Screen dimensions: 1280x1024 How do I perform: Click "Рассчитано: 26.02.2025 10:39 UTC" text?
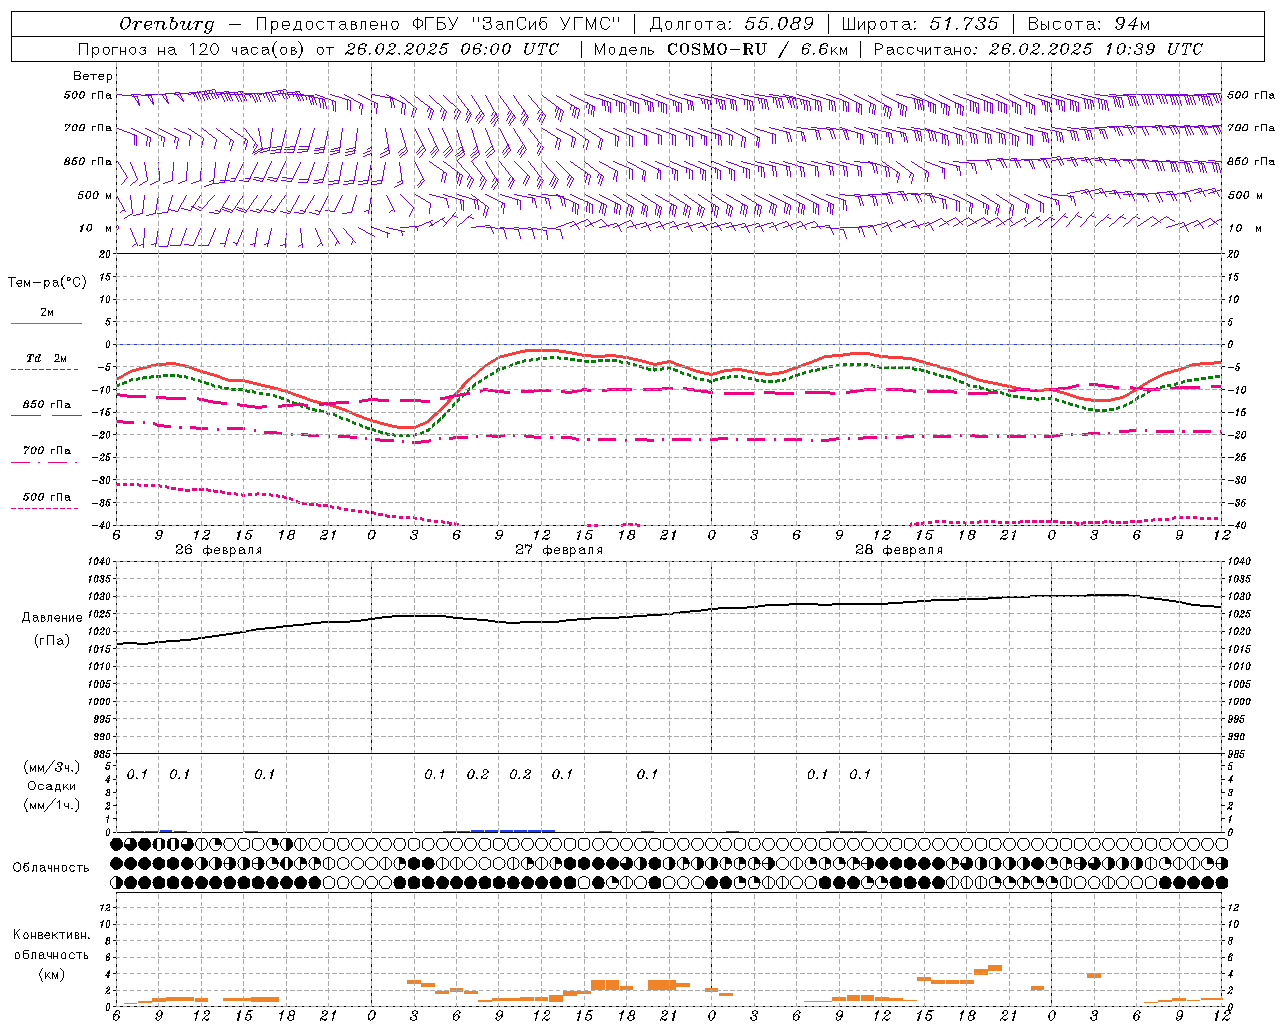(x=1038, y=49)
